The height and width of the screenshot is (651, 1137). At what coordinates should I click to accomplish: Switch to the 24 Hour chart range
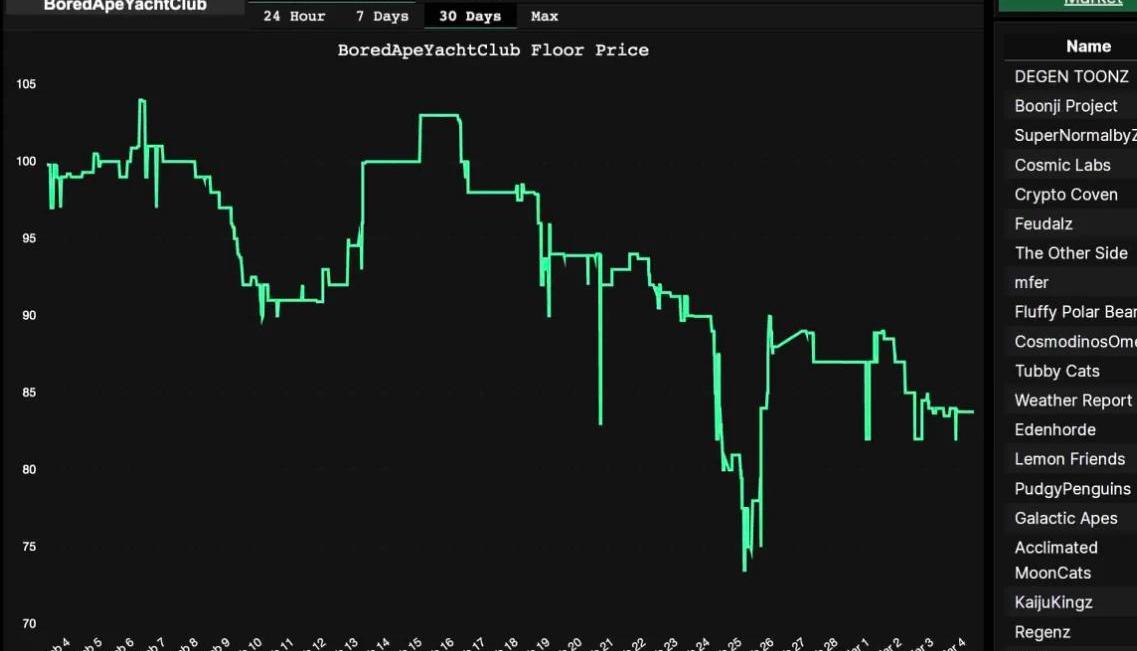tap(294, 16)
